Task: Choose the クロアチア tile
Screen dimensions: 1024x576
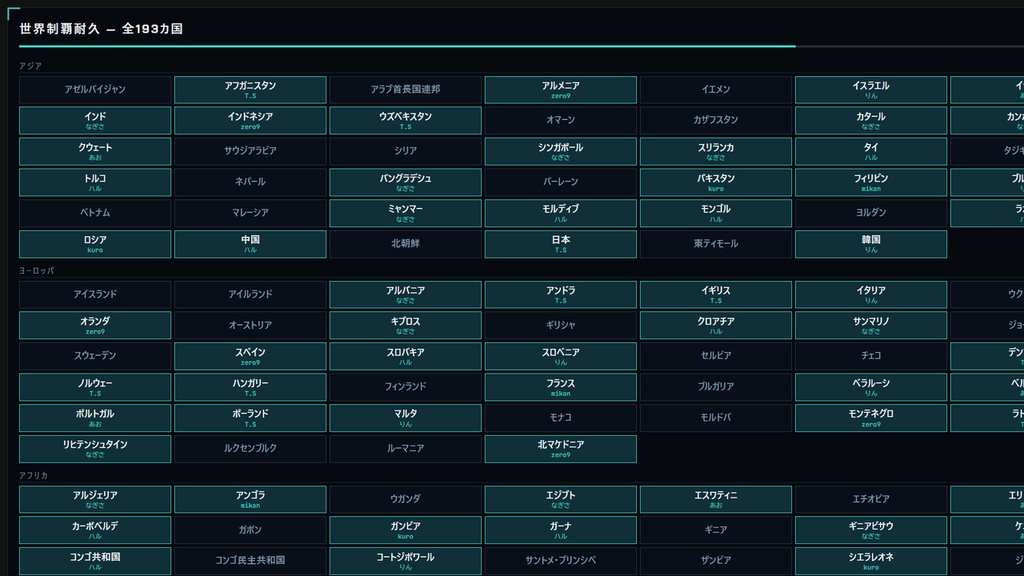Action: pos(716,325)
